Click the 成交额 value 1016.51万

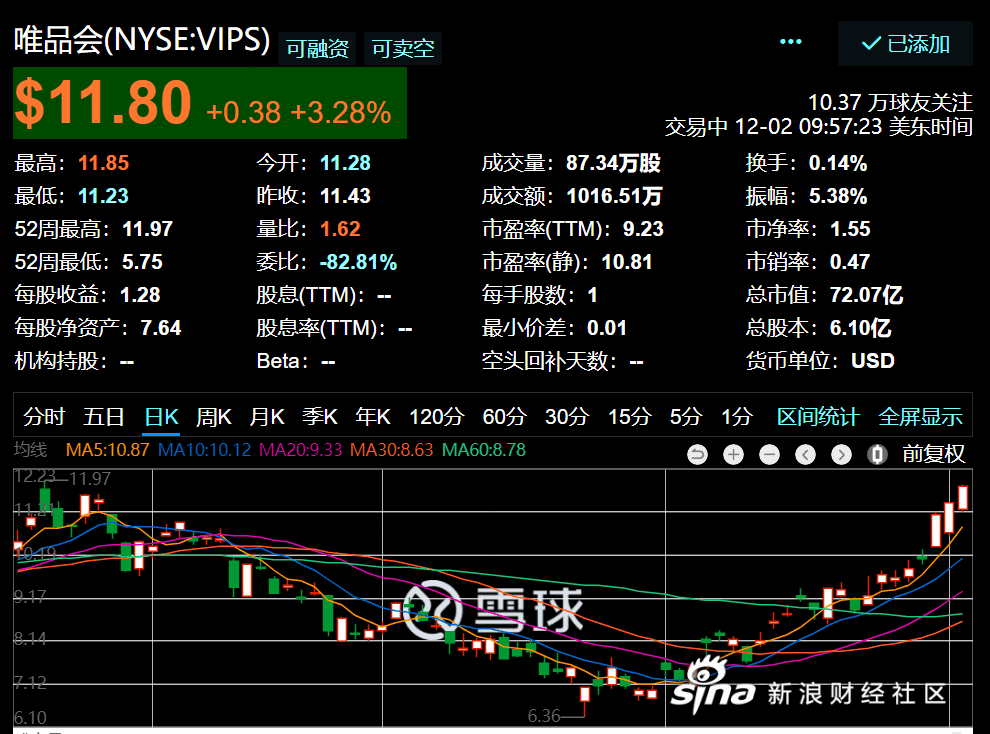[614, 196]
